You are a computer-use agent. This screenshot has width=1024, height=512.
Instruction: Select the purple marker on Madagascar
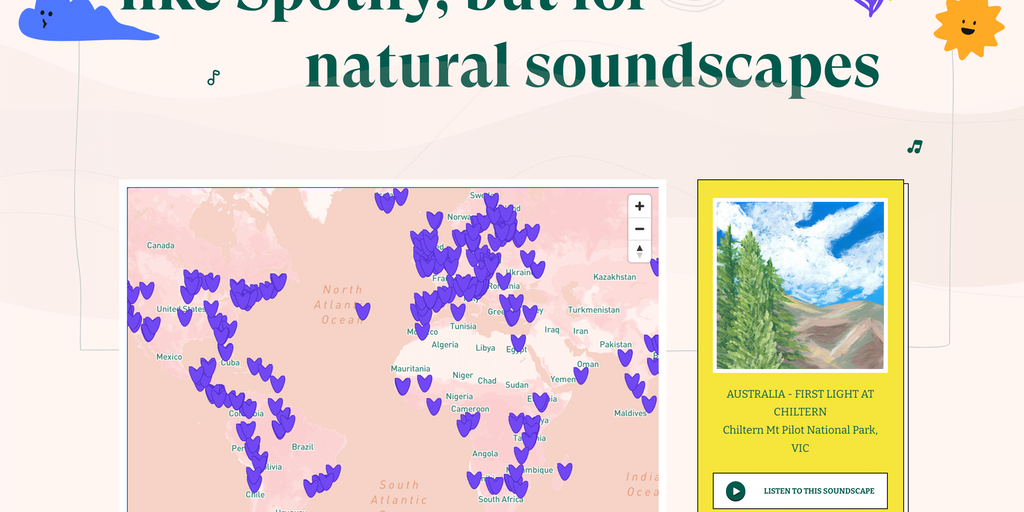(565, 472)
